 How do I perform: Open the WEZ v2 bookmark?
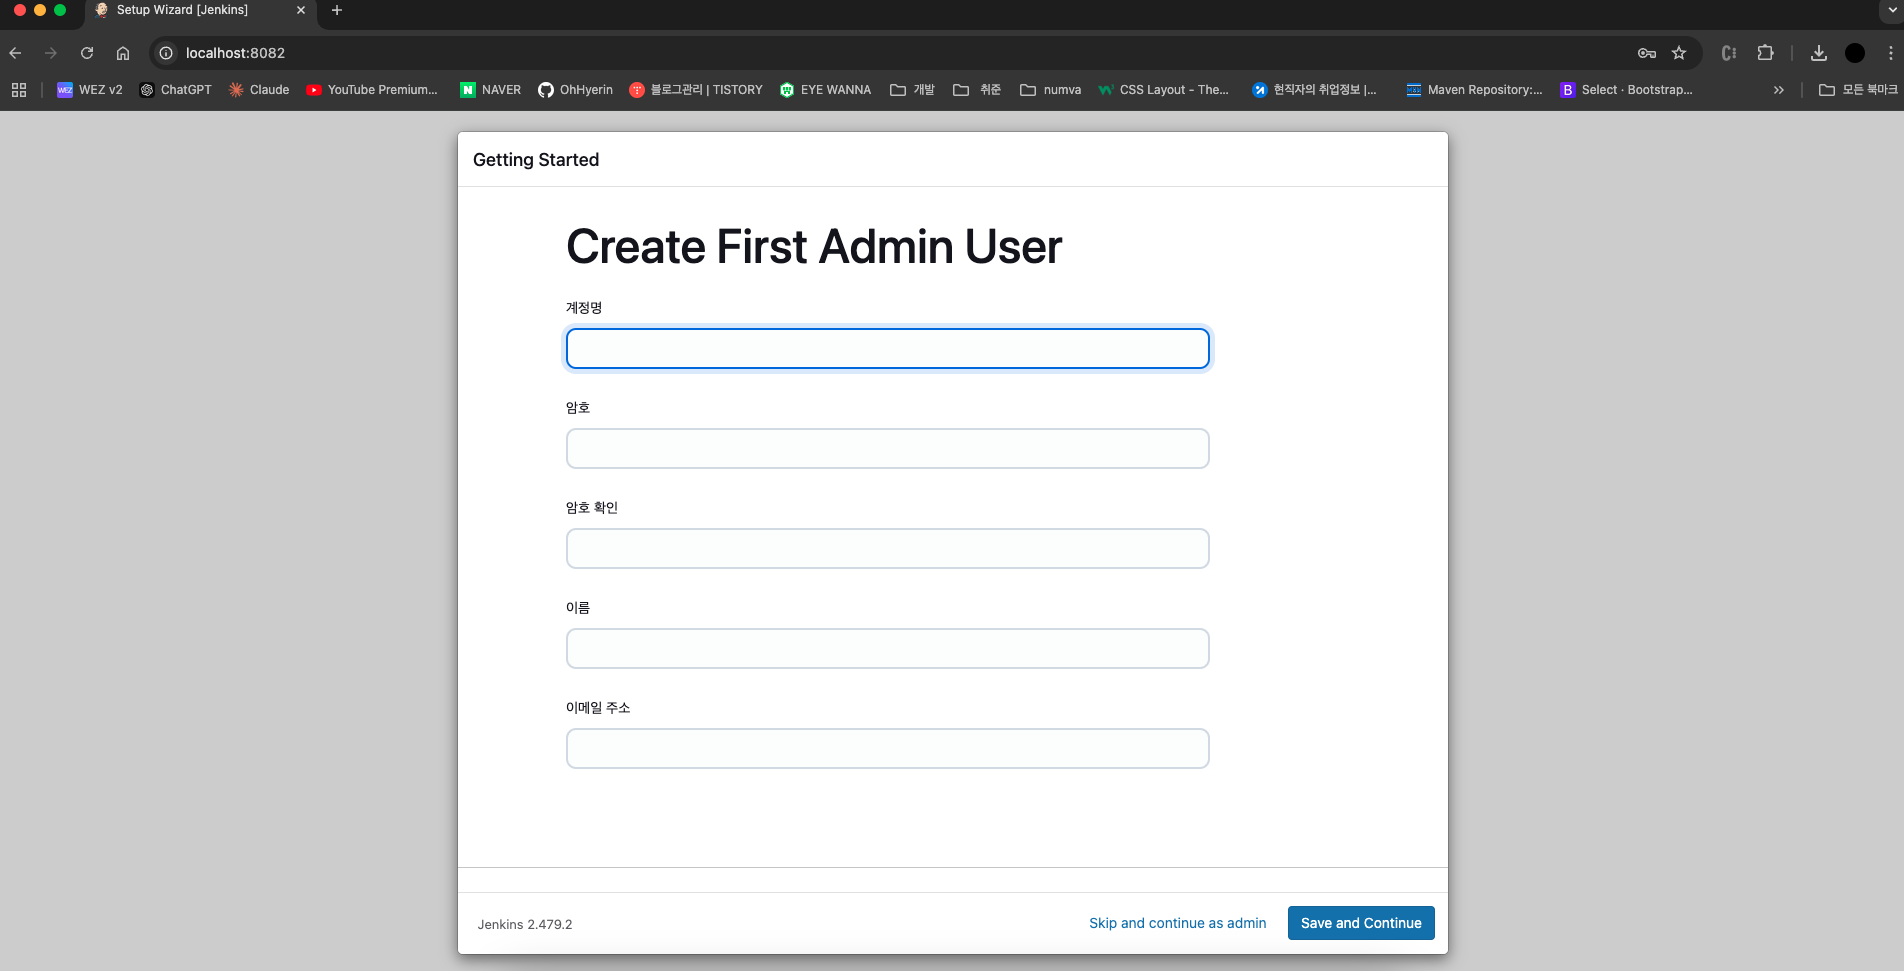90,90
